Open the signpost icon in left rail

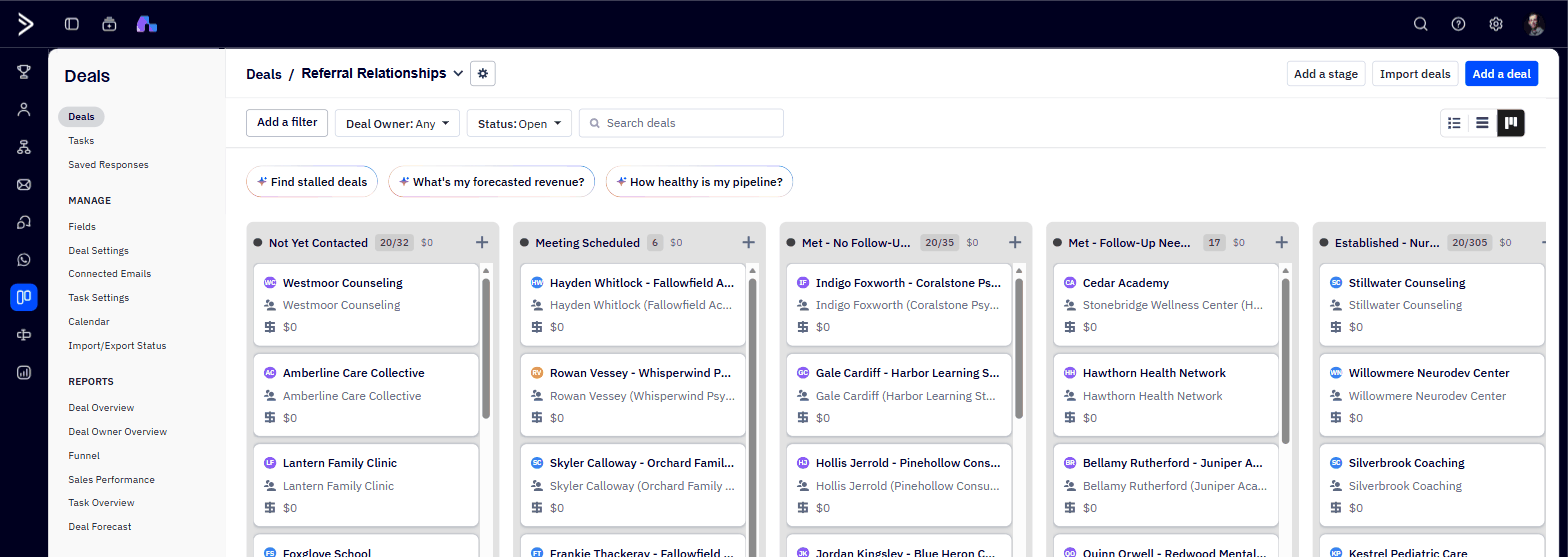(x=24, y=335)
